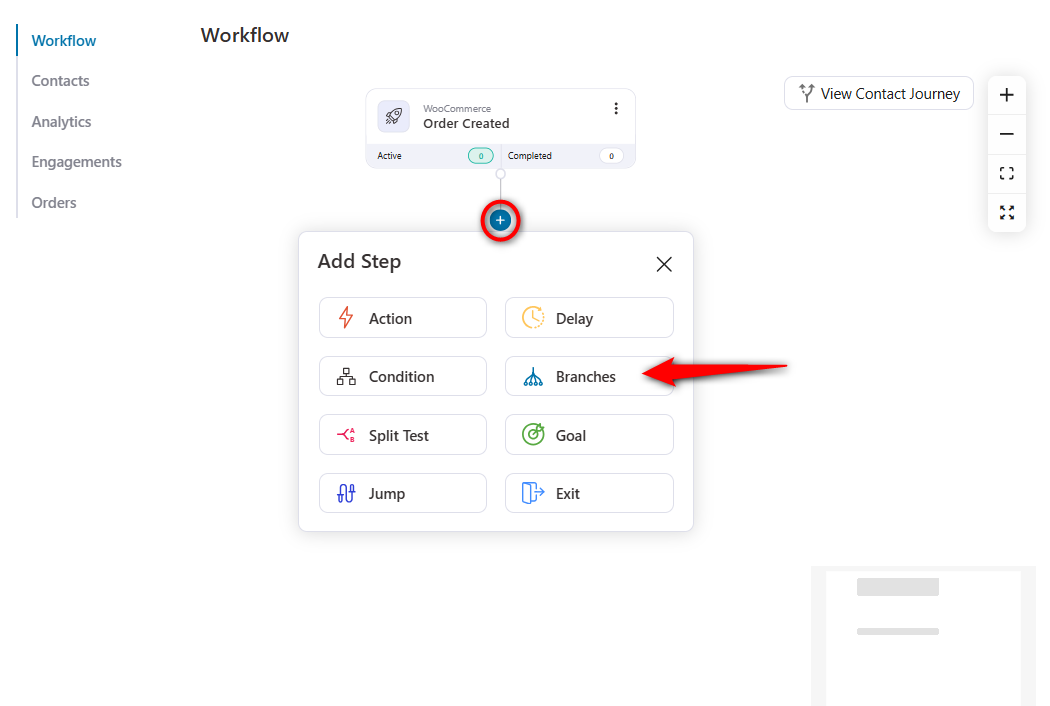Zoom in the workflow canvas
This screenshot has height=706, width=1050.
(x=1006, y=95)
